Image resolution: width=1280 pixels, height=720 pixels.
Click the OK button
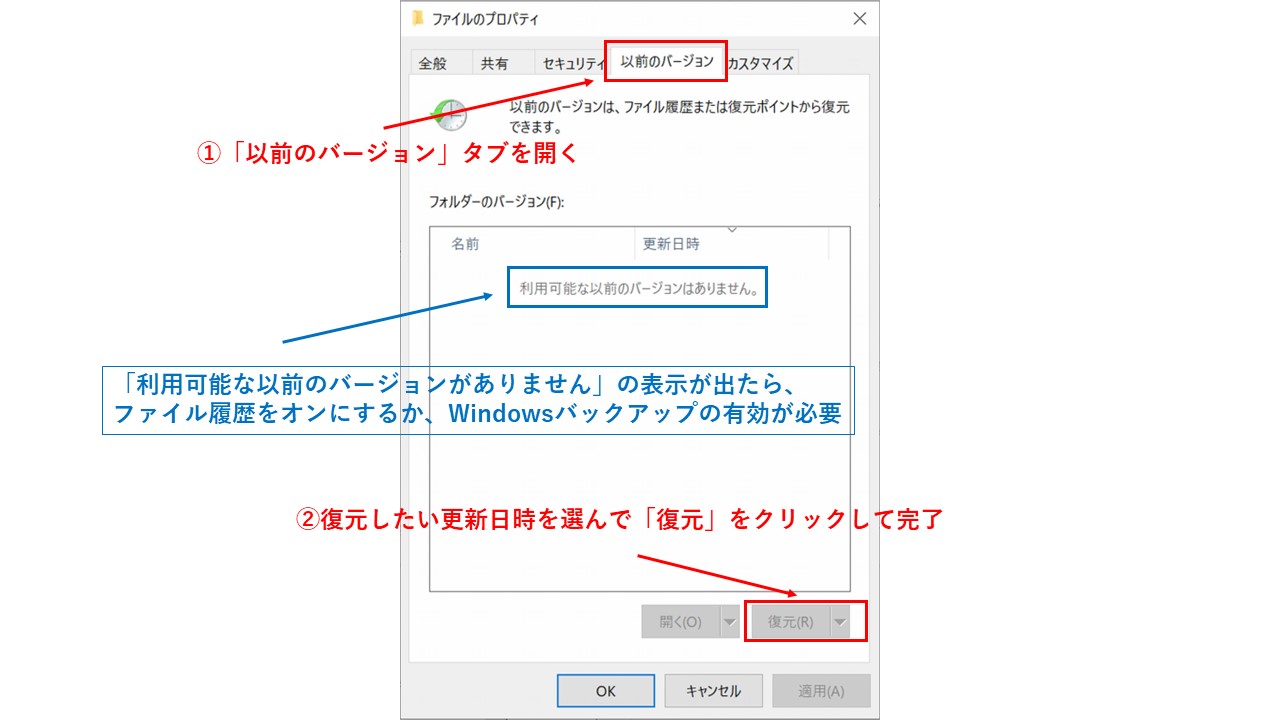[x=606, y=691]
